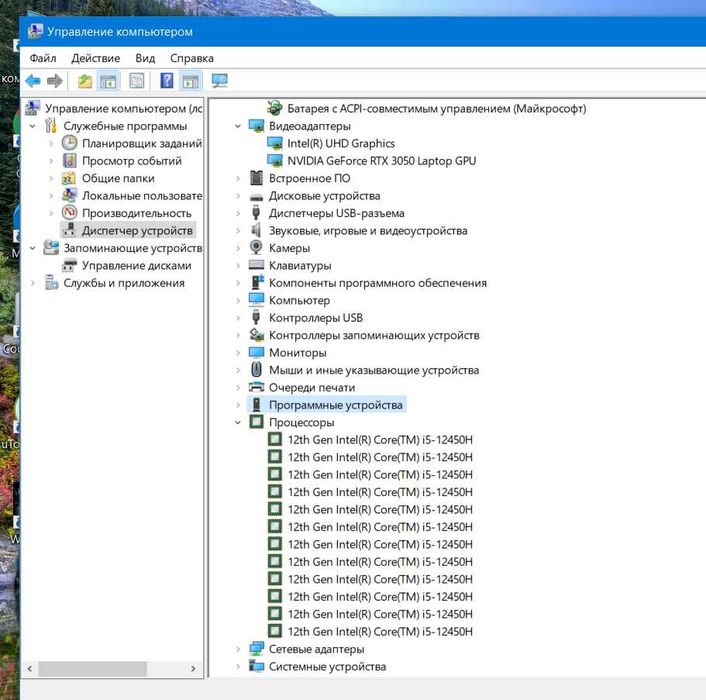Click the Мыши mouse icon

(256, 370)
